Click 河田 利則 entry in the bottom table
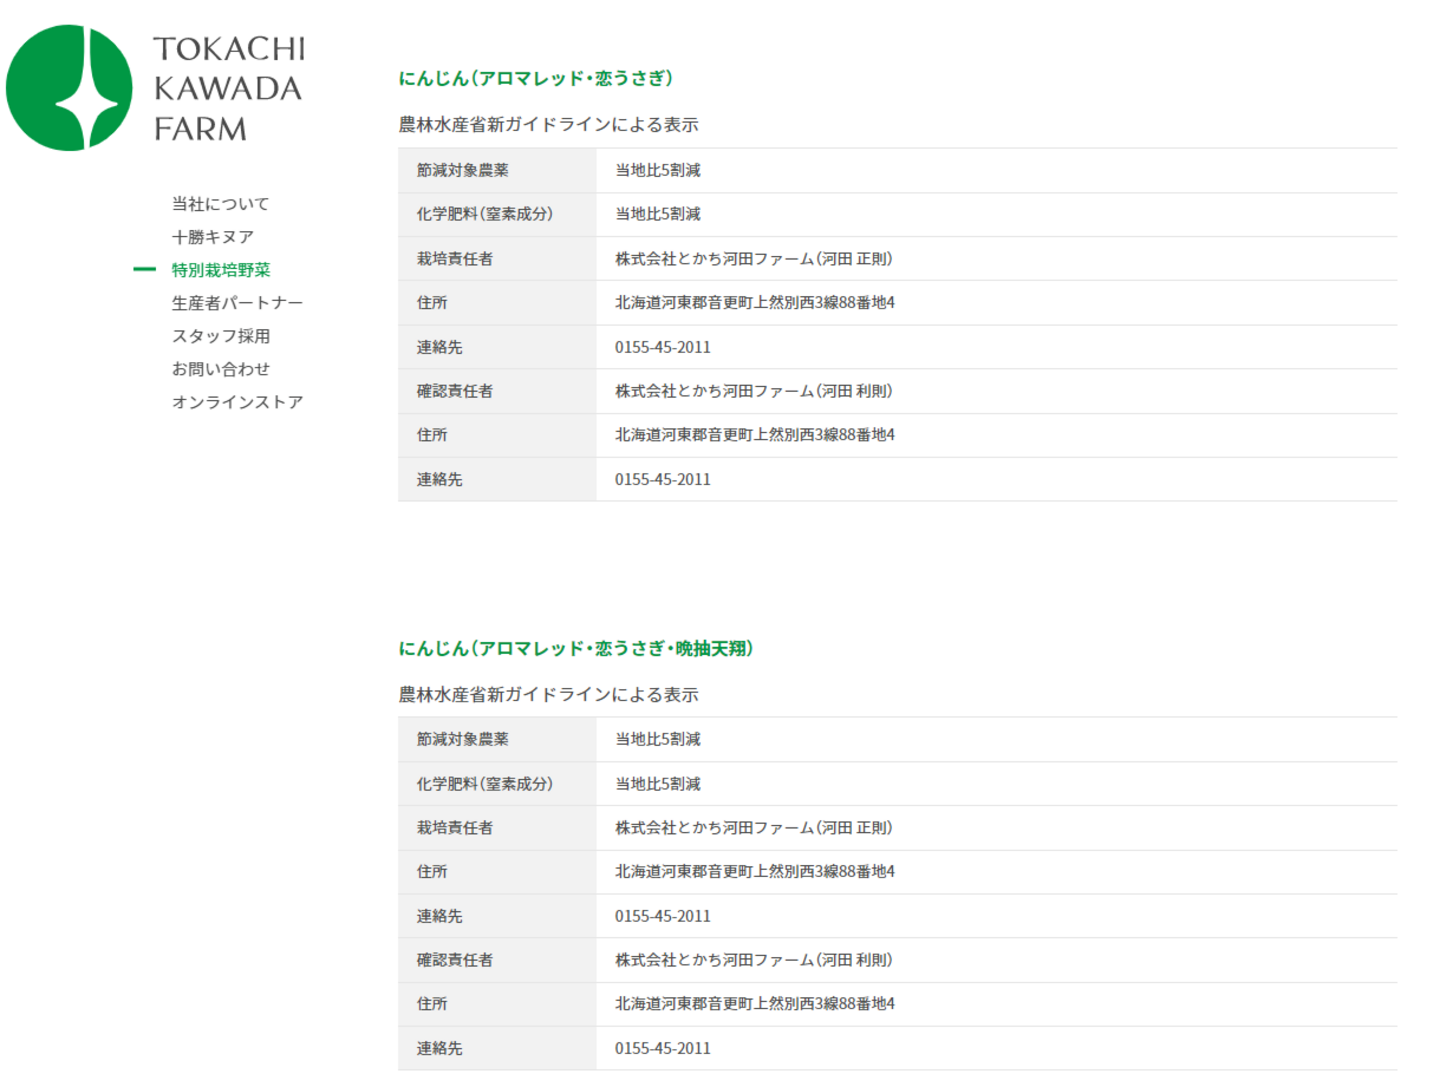1440x1080 pixels. click(x=753, y=960)
